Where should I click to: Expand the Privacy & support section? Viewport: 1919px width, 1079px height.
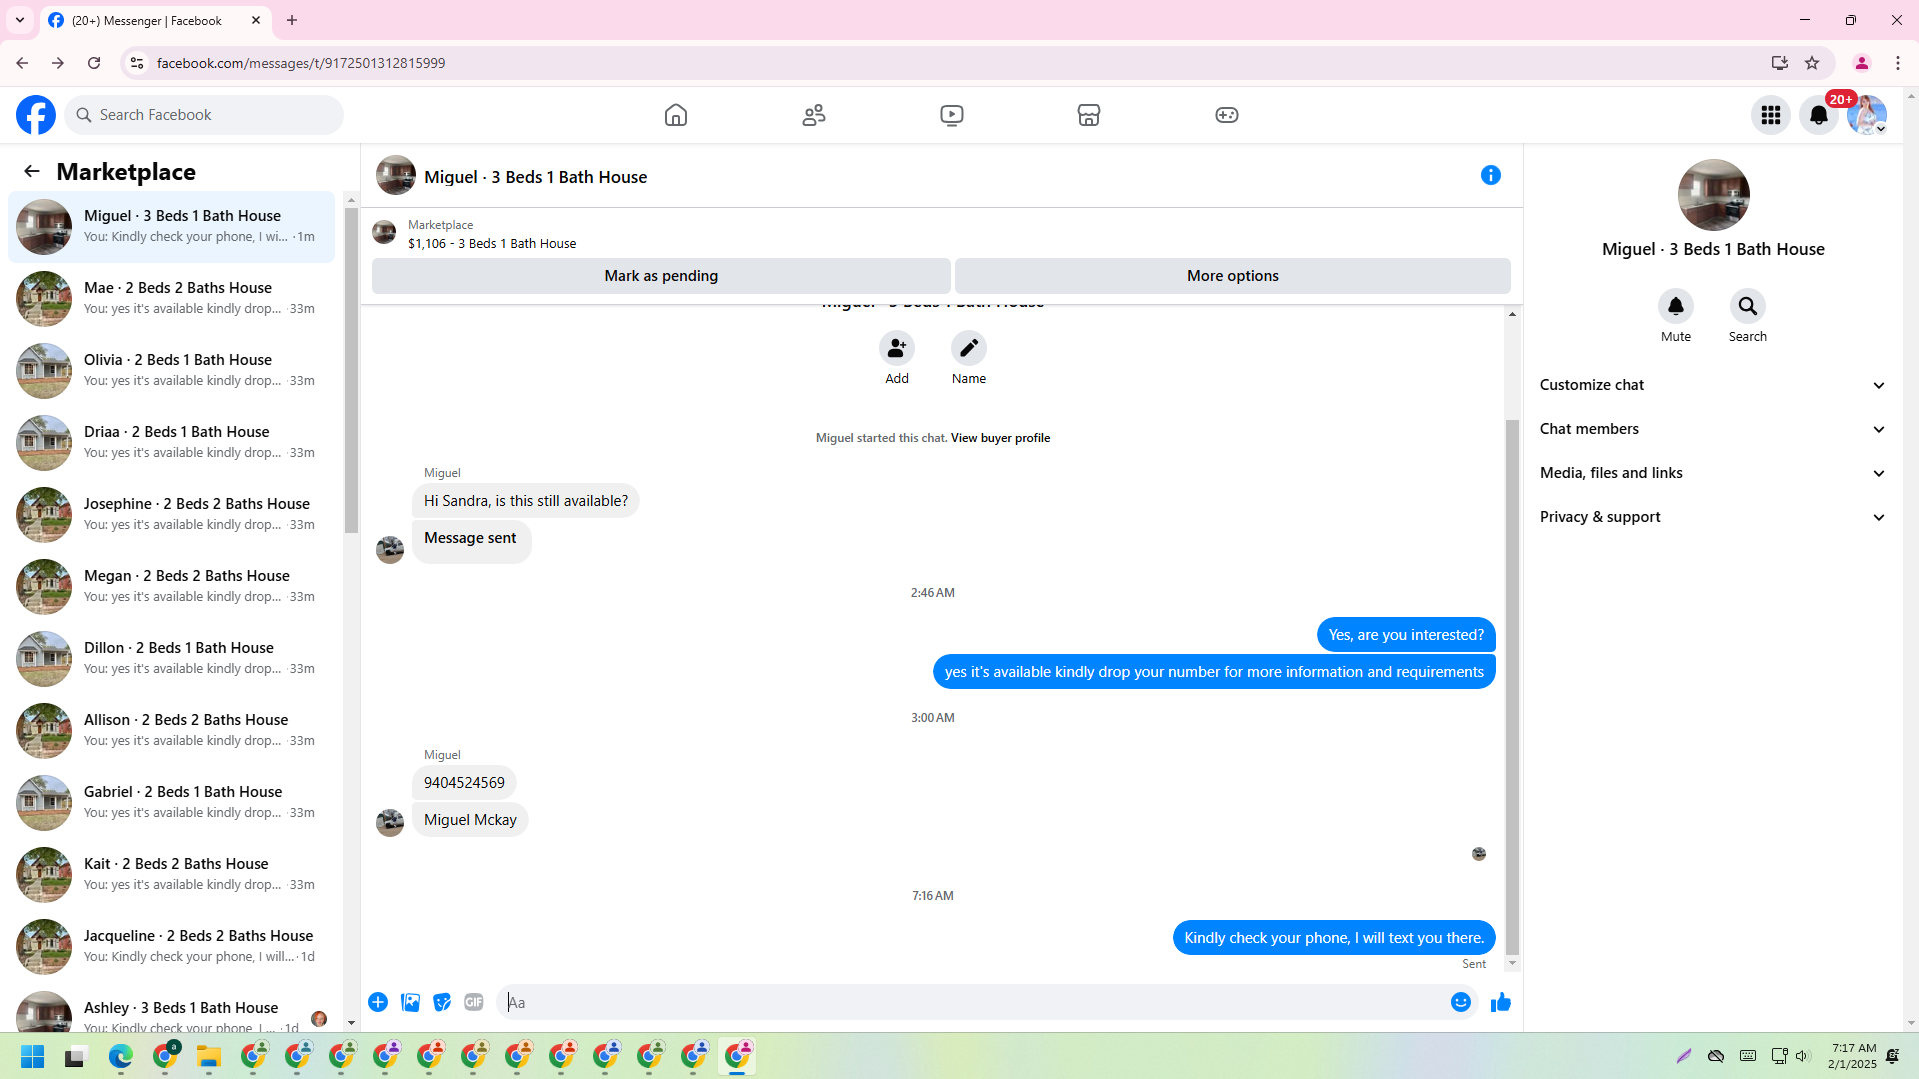(x=1713, y=517)
